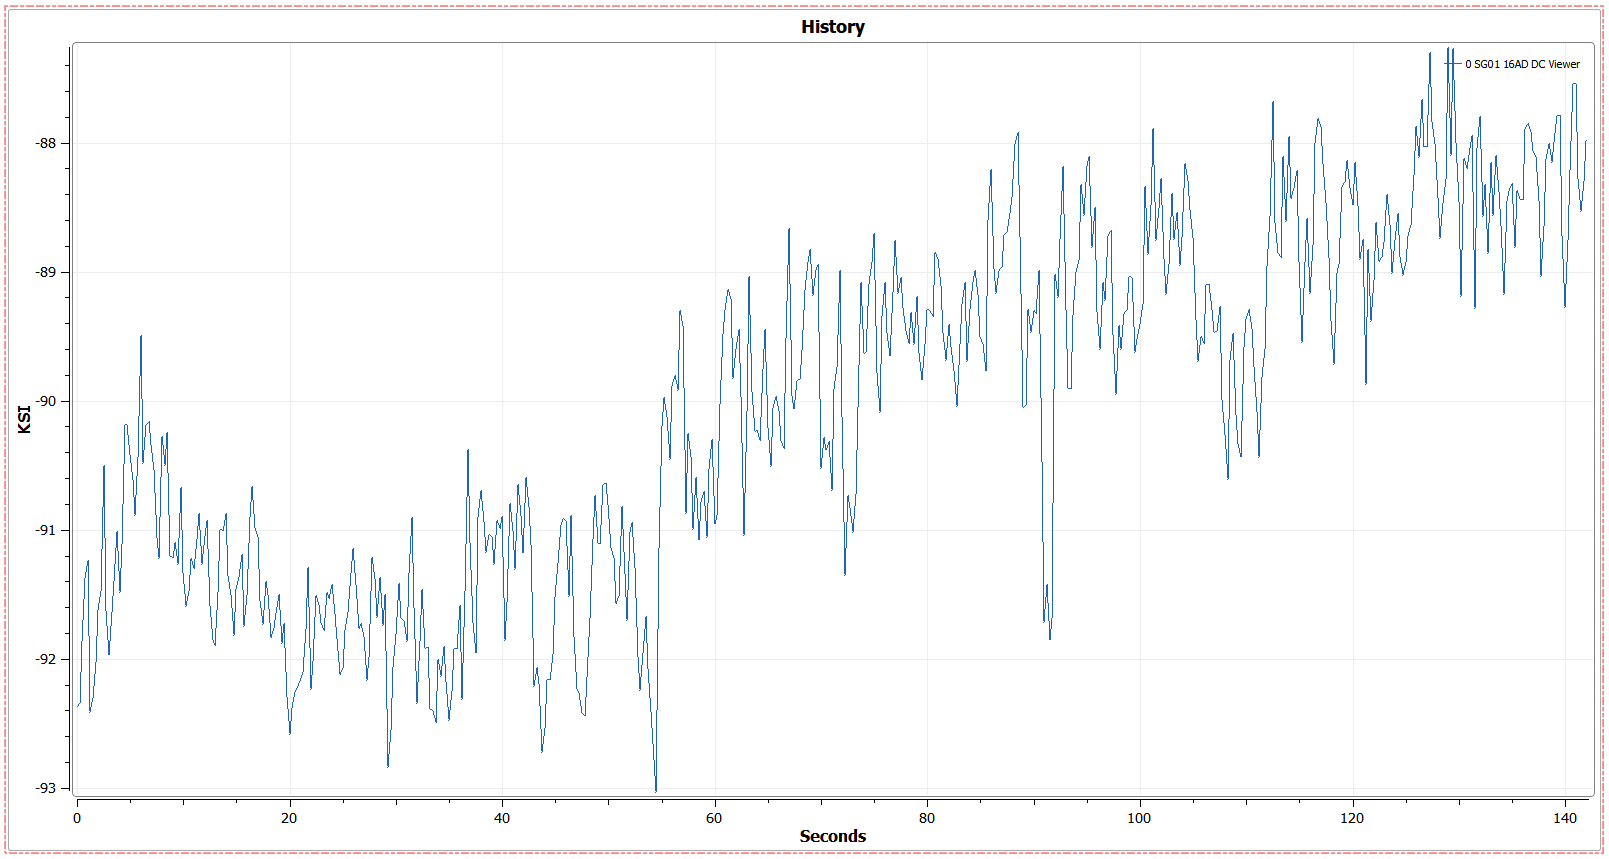Click the 60 x-axis tick label

tap(714, 818)
